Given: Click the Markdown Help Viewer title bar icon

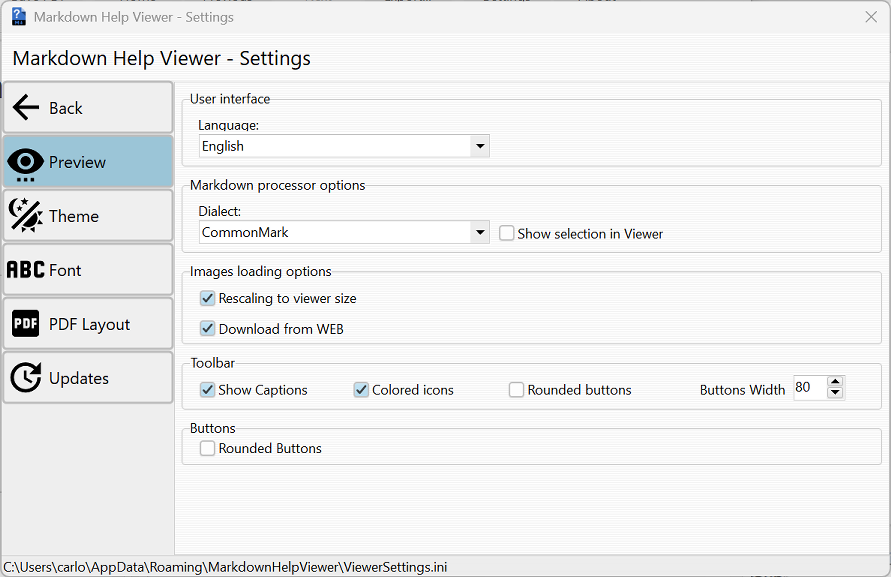Looking at the screenshot, I should (19, 16).
